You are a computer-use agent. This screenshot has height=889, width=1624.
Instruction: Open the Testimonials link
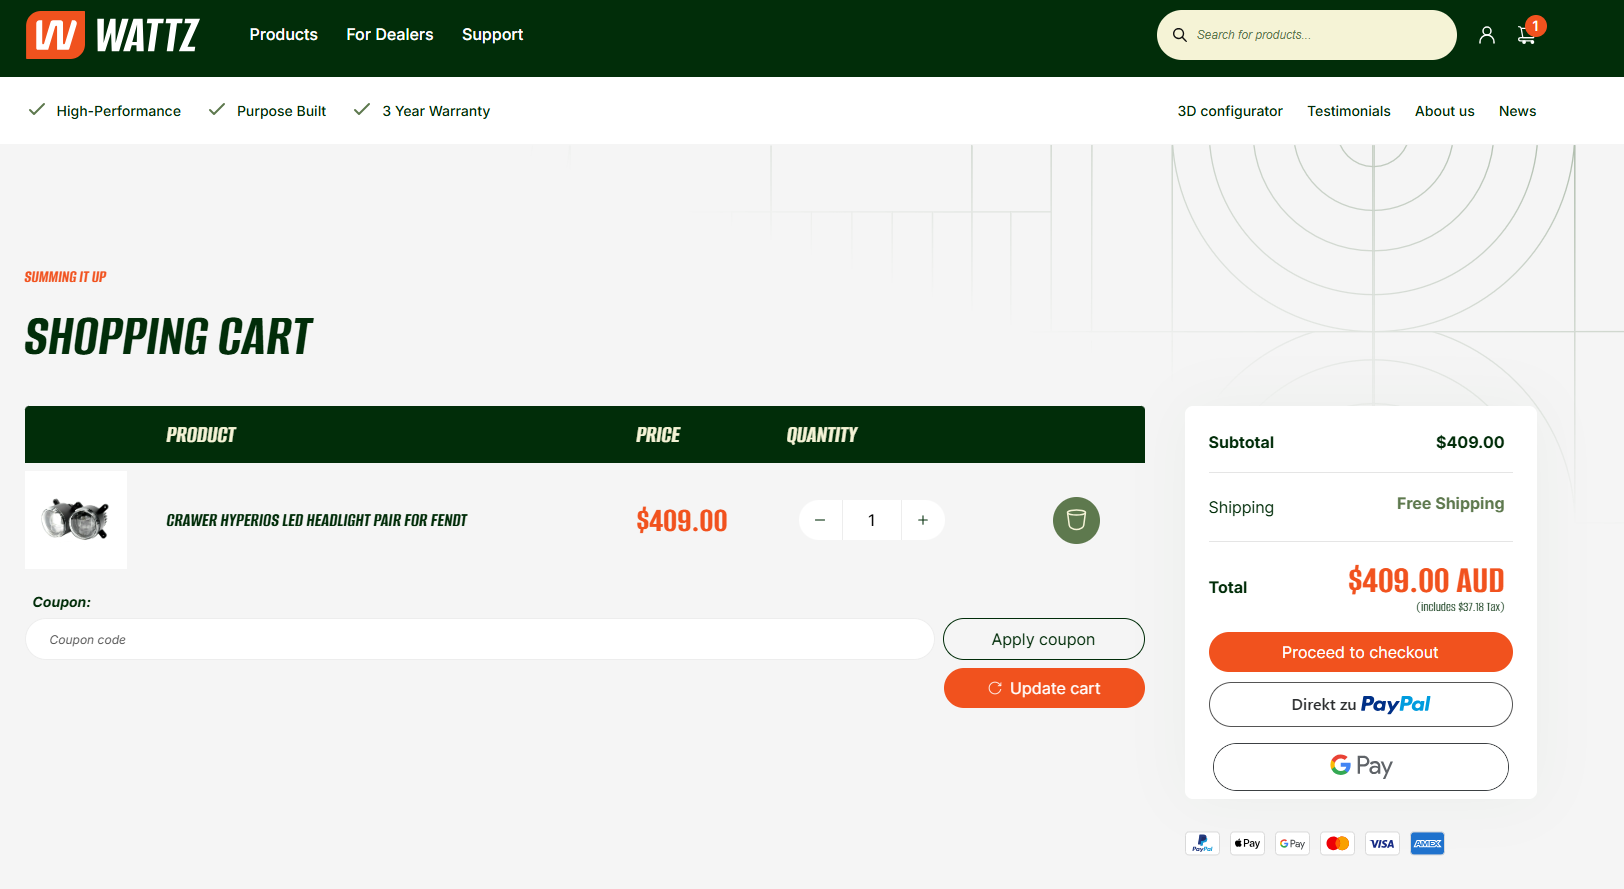point(1348,111)
